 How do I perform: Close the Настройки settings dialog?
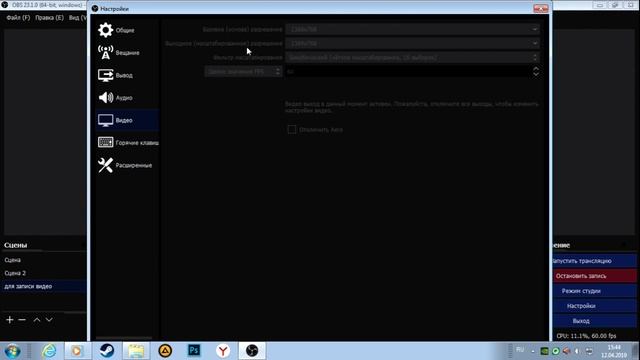click(x=540, y=9)
